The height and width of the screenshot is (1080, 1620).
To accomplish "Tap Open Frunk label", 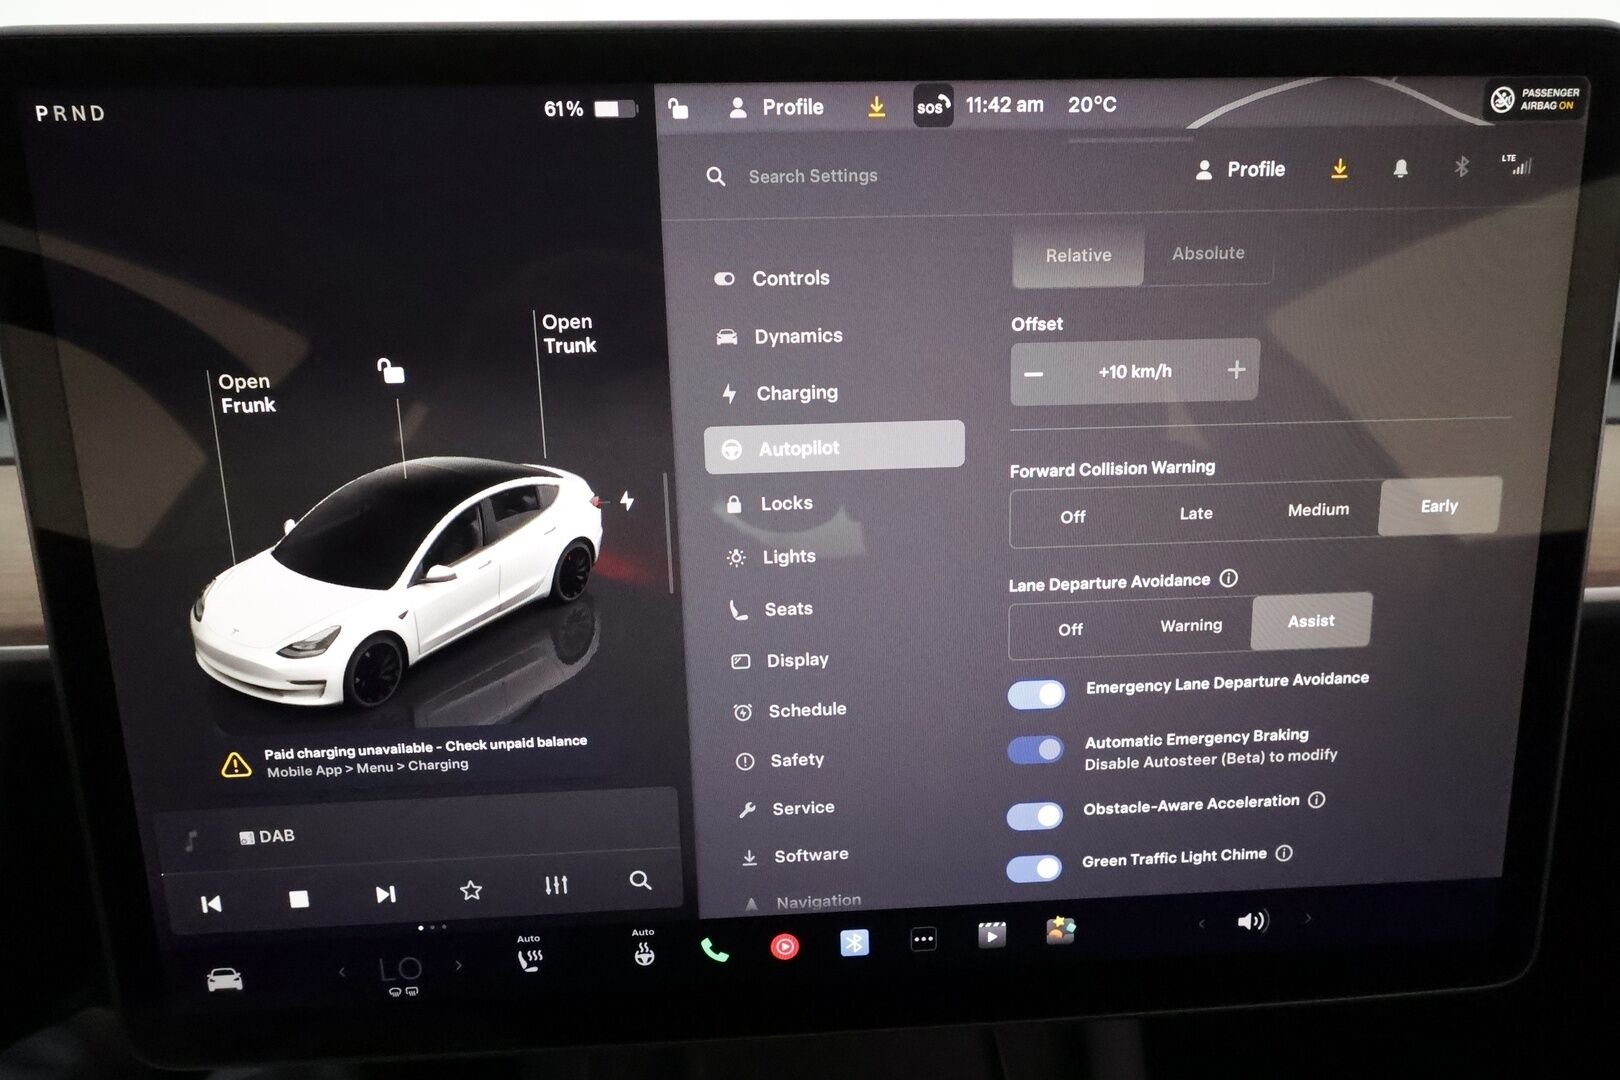I will pyautogui.click(x=247, y=393).
